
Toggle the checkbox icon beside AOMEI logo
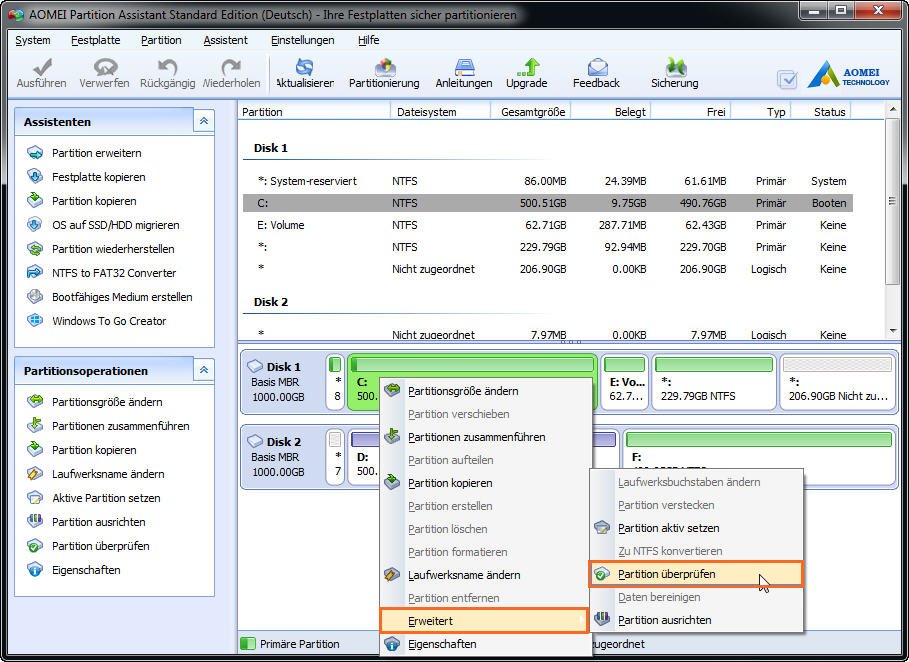787,79
